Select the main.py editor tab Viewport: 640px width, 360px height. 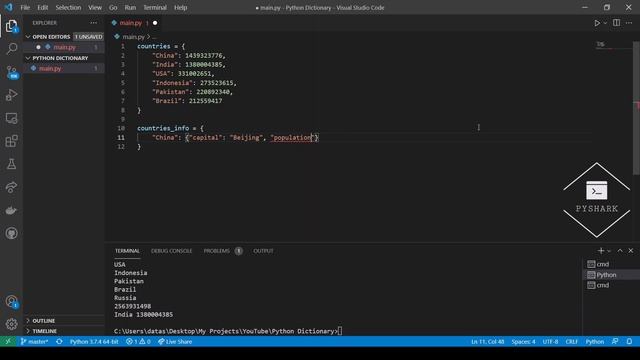click(133, 23)
